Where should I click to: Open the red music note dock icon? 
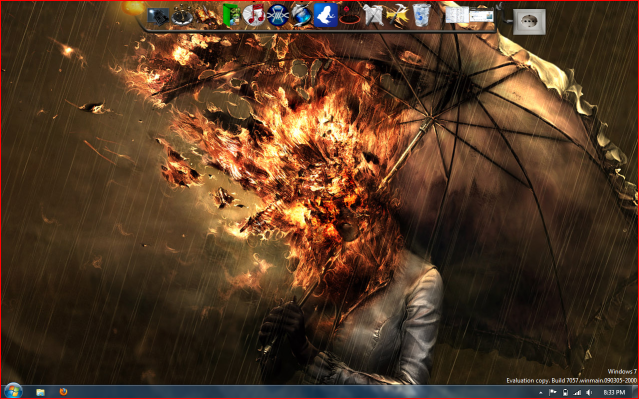[x=253, y=15]
